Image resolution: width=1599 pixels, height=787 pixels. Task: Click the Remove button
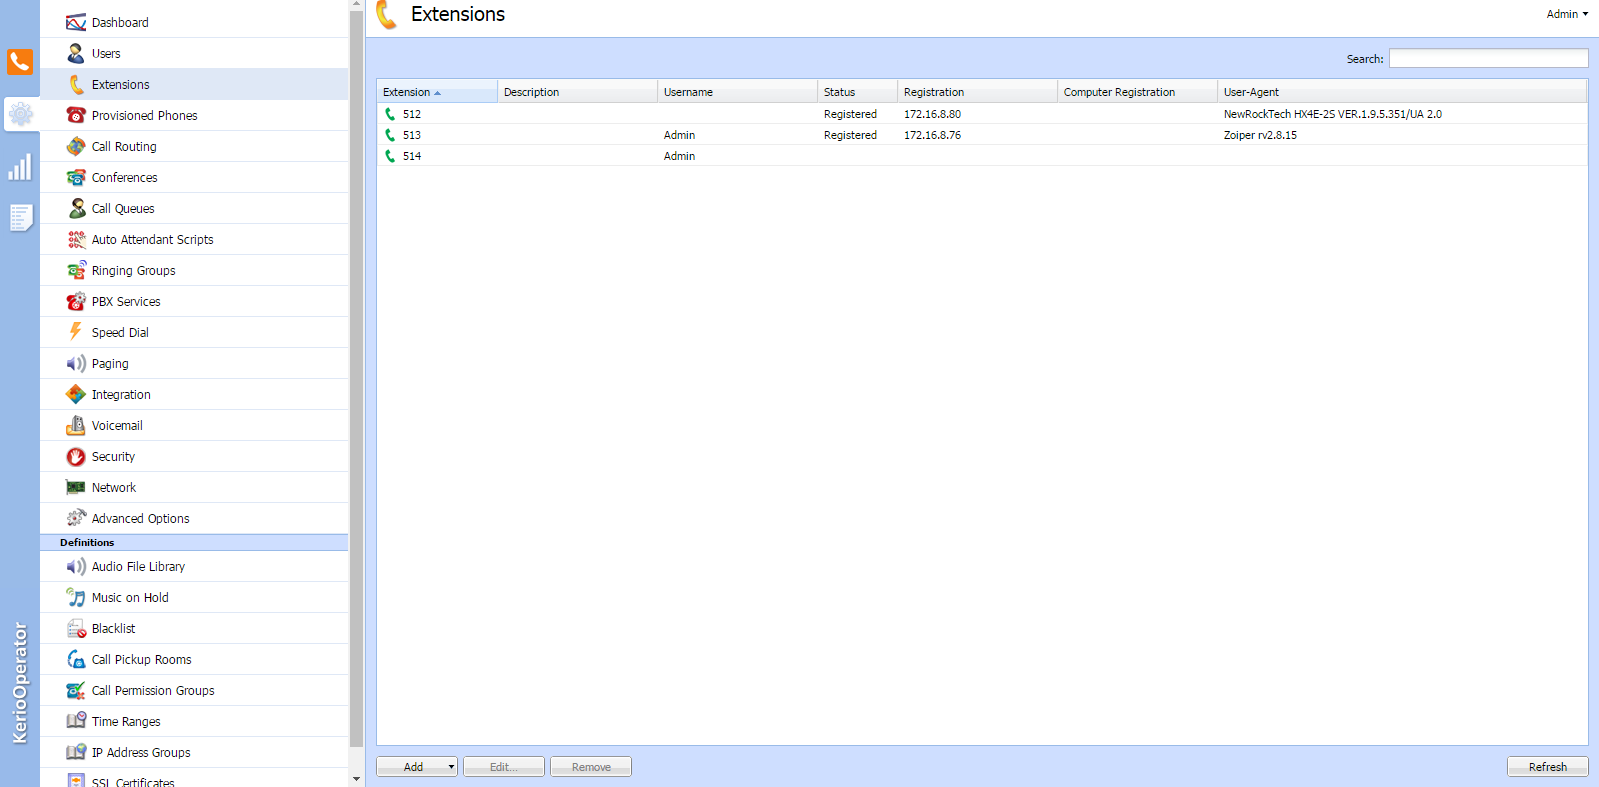pos(591,767)
